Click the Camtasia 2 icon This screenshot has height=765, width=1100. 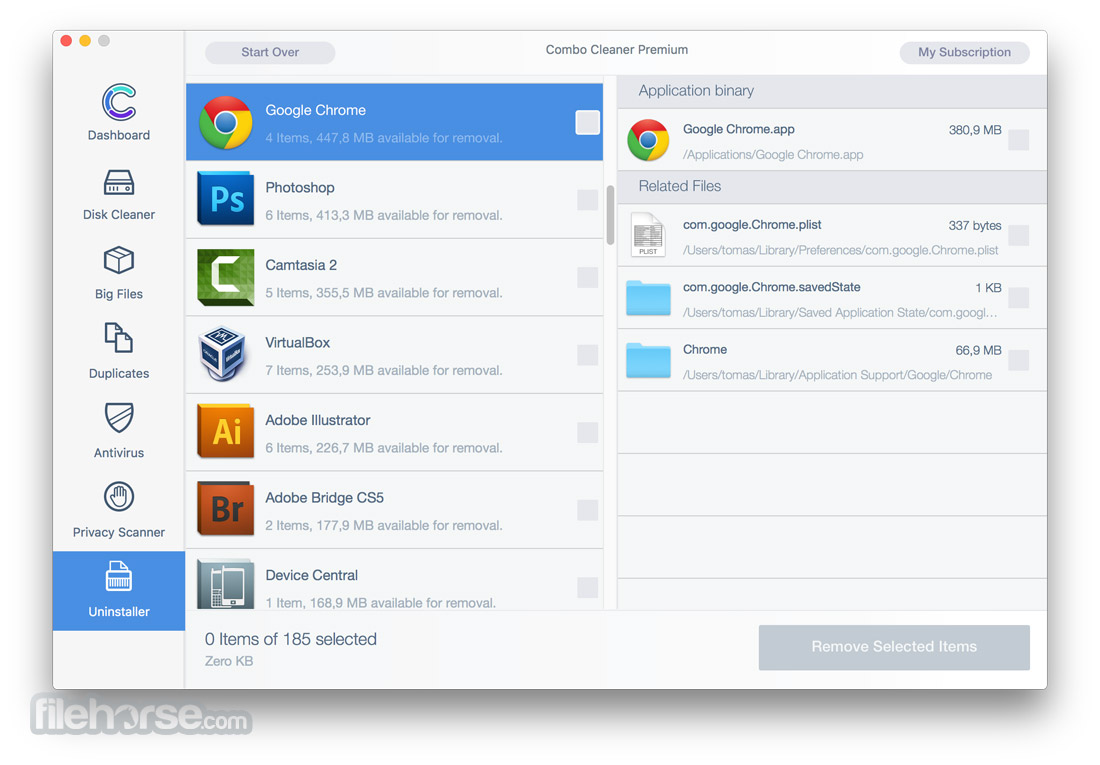click(x=226, y=277)
